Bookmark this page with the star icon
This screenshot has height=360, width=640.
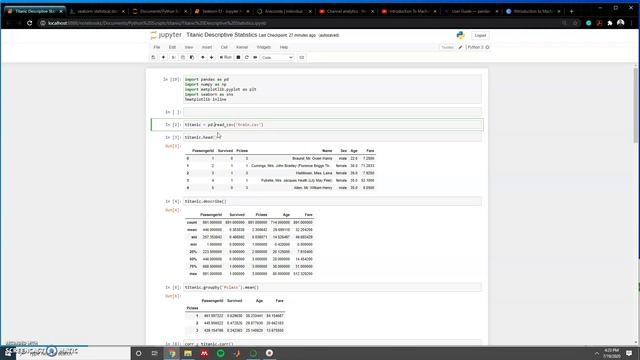576,23
